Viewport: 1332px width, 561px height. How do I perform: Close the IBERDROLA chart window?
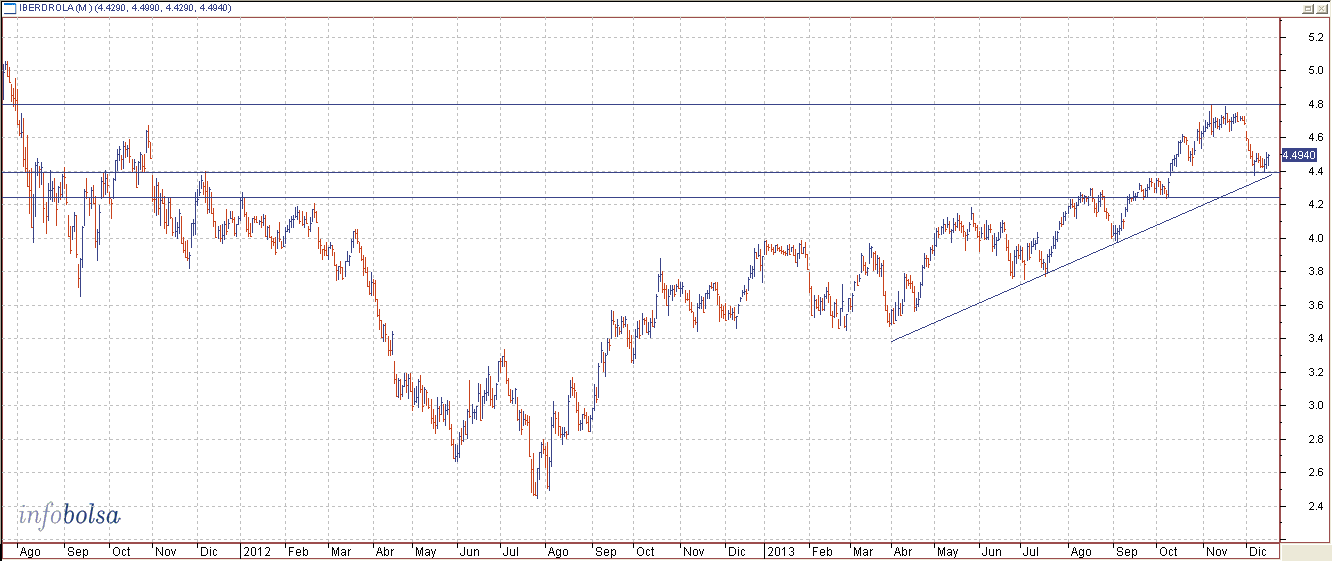(x=1321, y=8)
